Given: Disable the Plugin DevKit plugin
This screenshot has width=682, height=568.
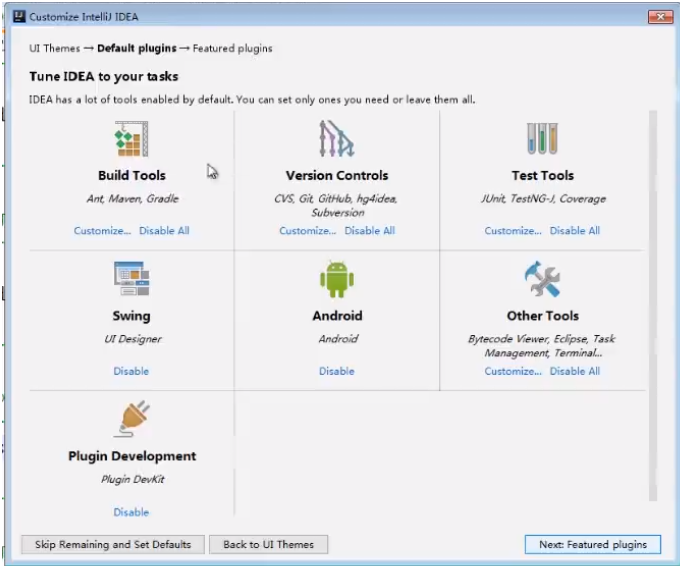Looking at the screenshot, I should point(131,512).
